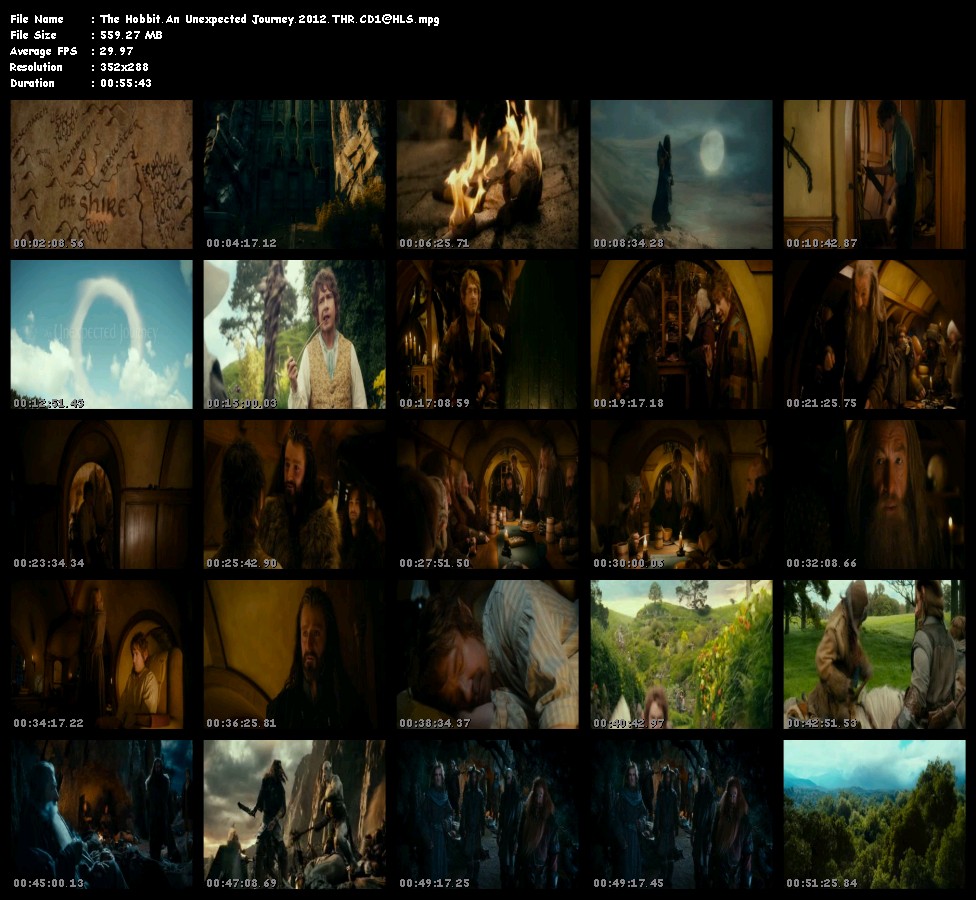Screen dimensions: 976x900
Task: Click the average FPS value 29.97
Action: click(116, 51)
